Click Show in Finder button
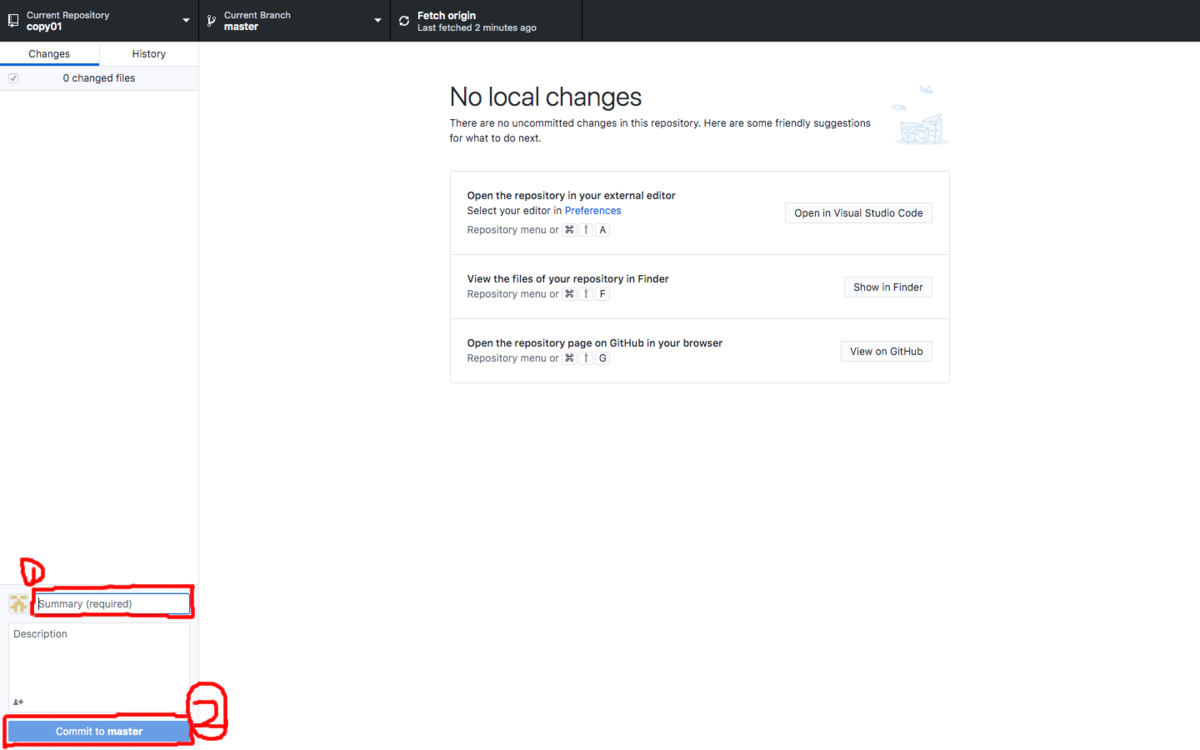 (x=888, y=287)
